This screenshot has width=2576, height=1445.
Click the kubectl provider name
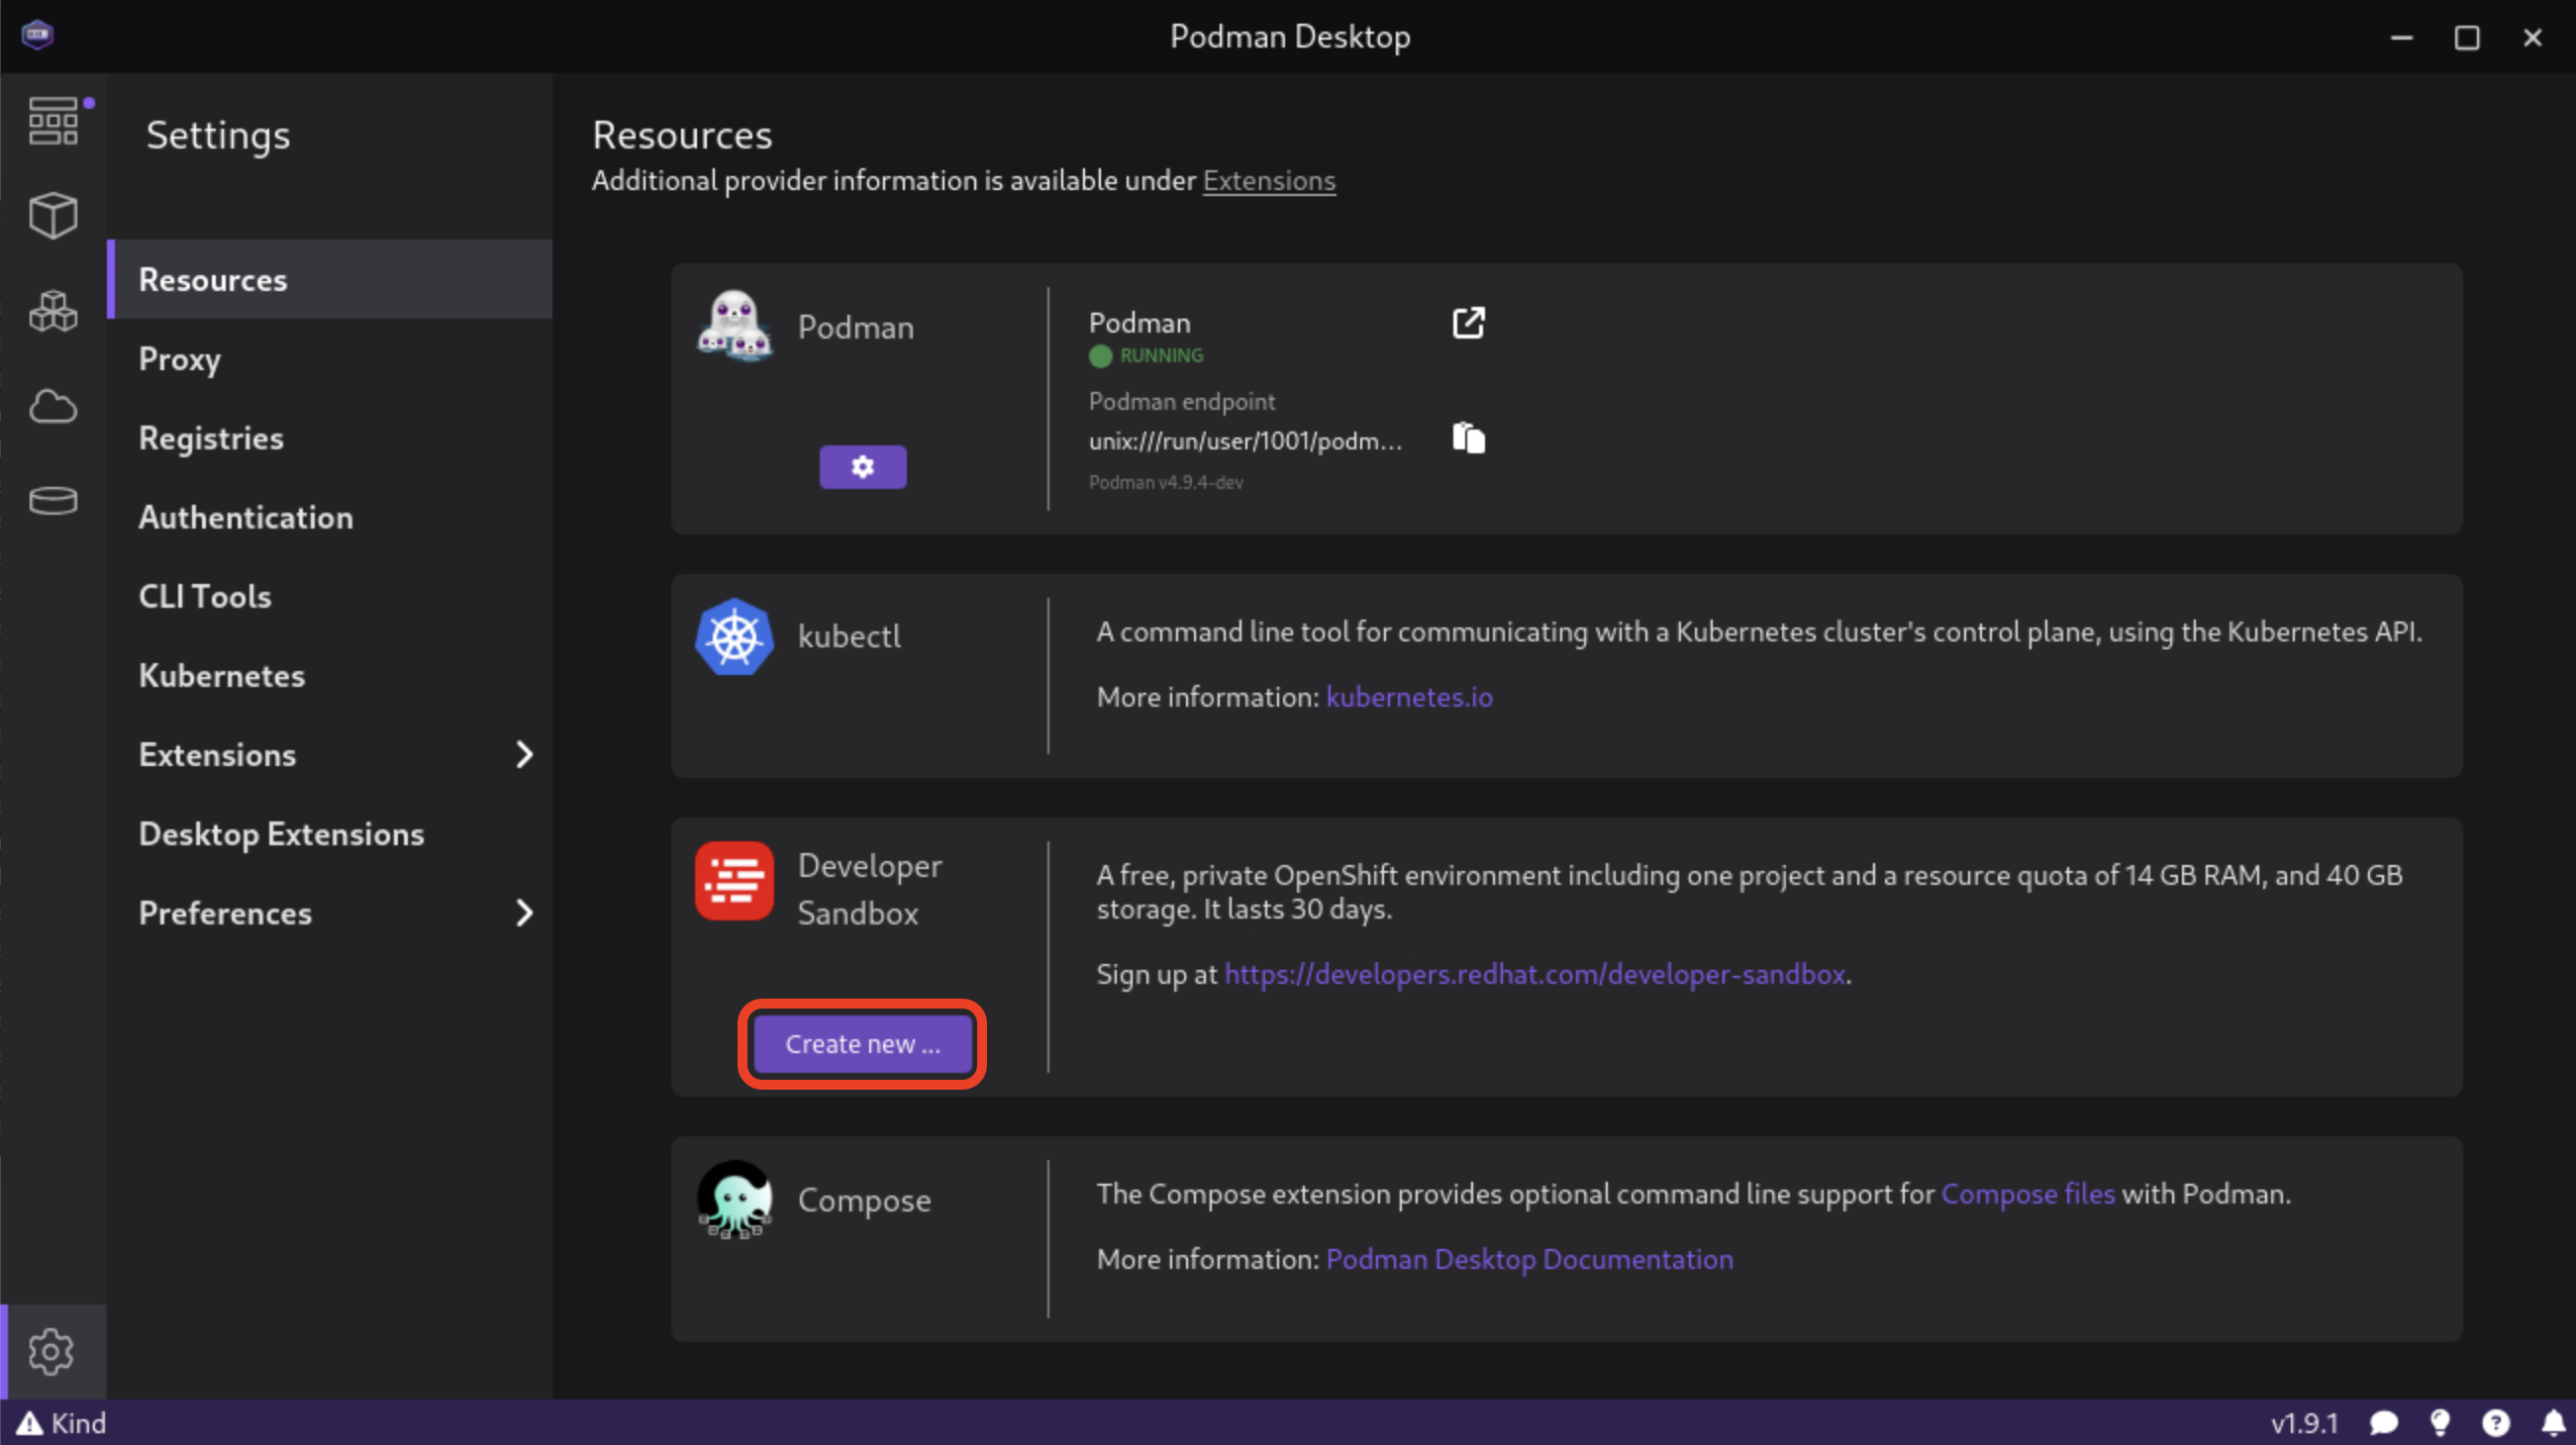pos(848,636)
